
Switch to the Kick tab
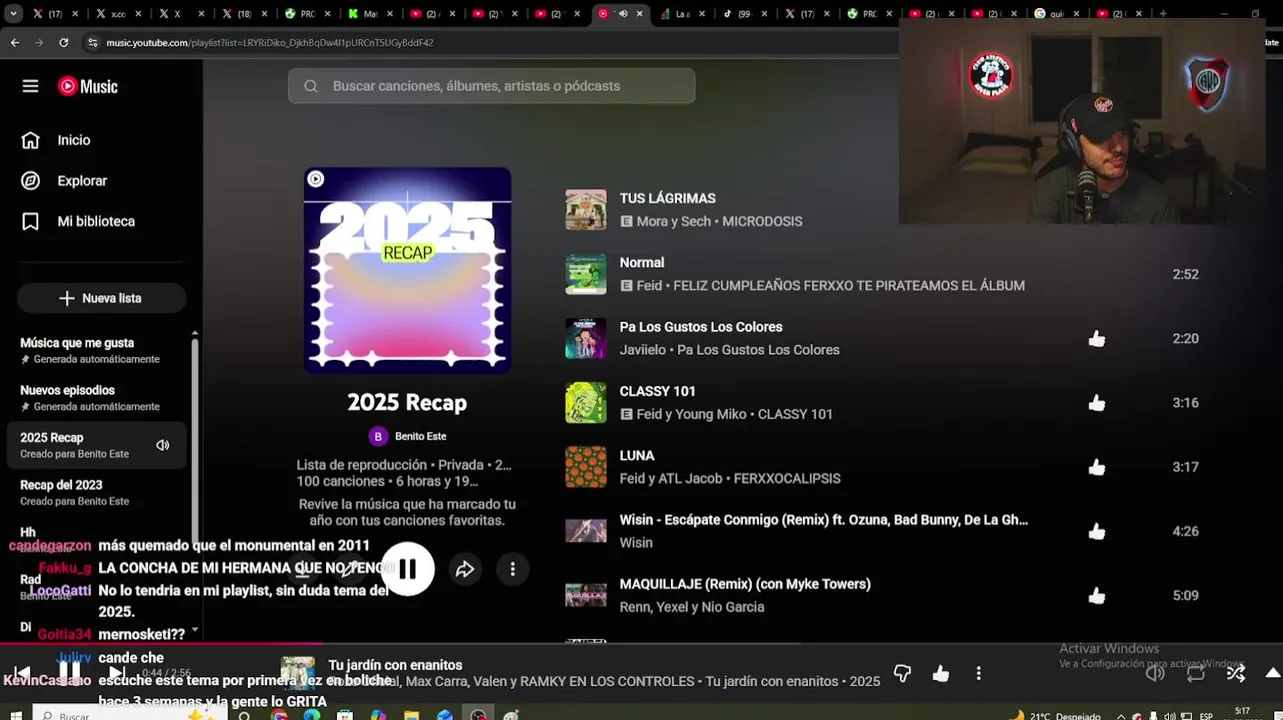[369, 14]
